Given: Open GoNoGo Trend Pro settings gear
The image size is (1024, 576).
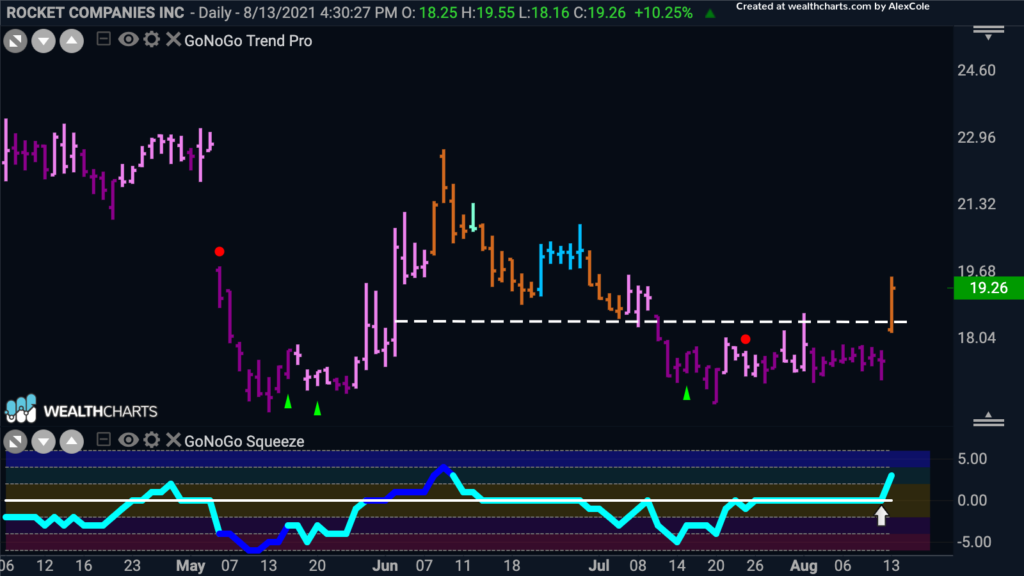Looking at the screenshot, I should 152,39.
